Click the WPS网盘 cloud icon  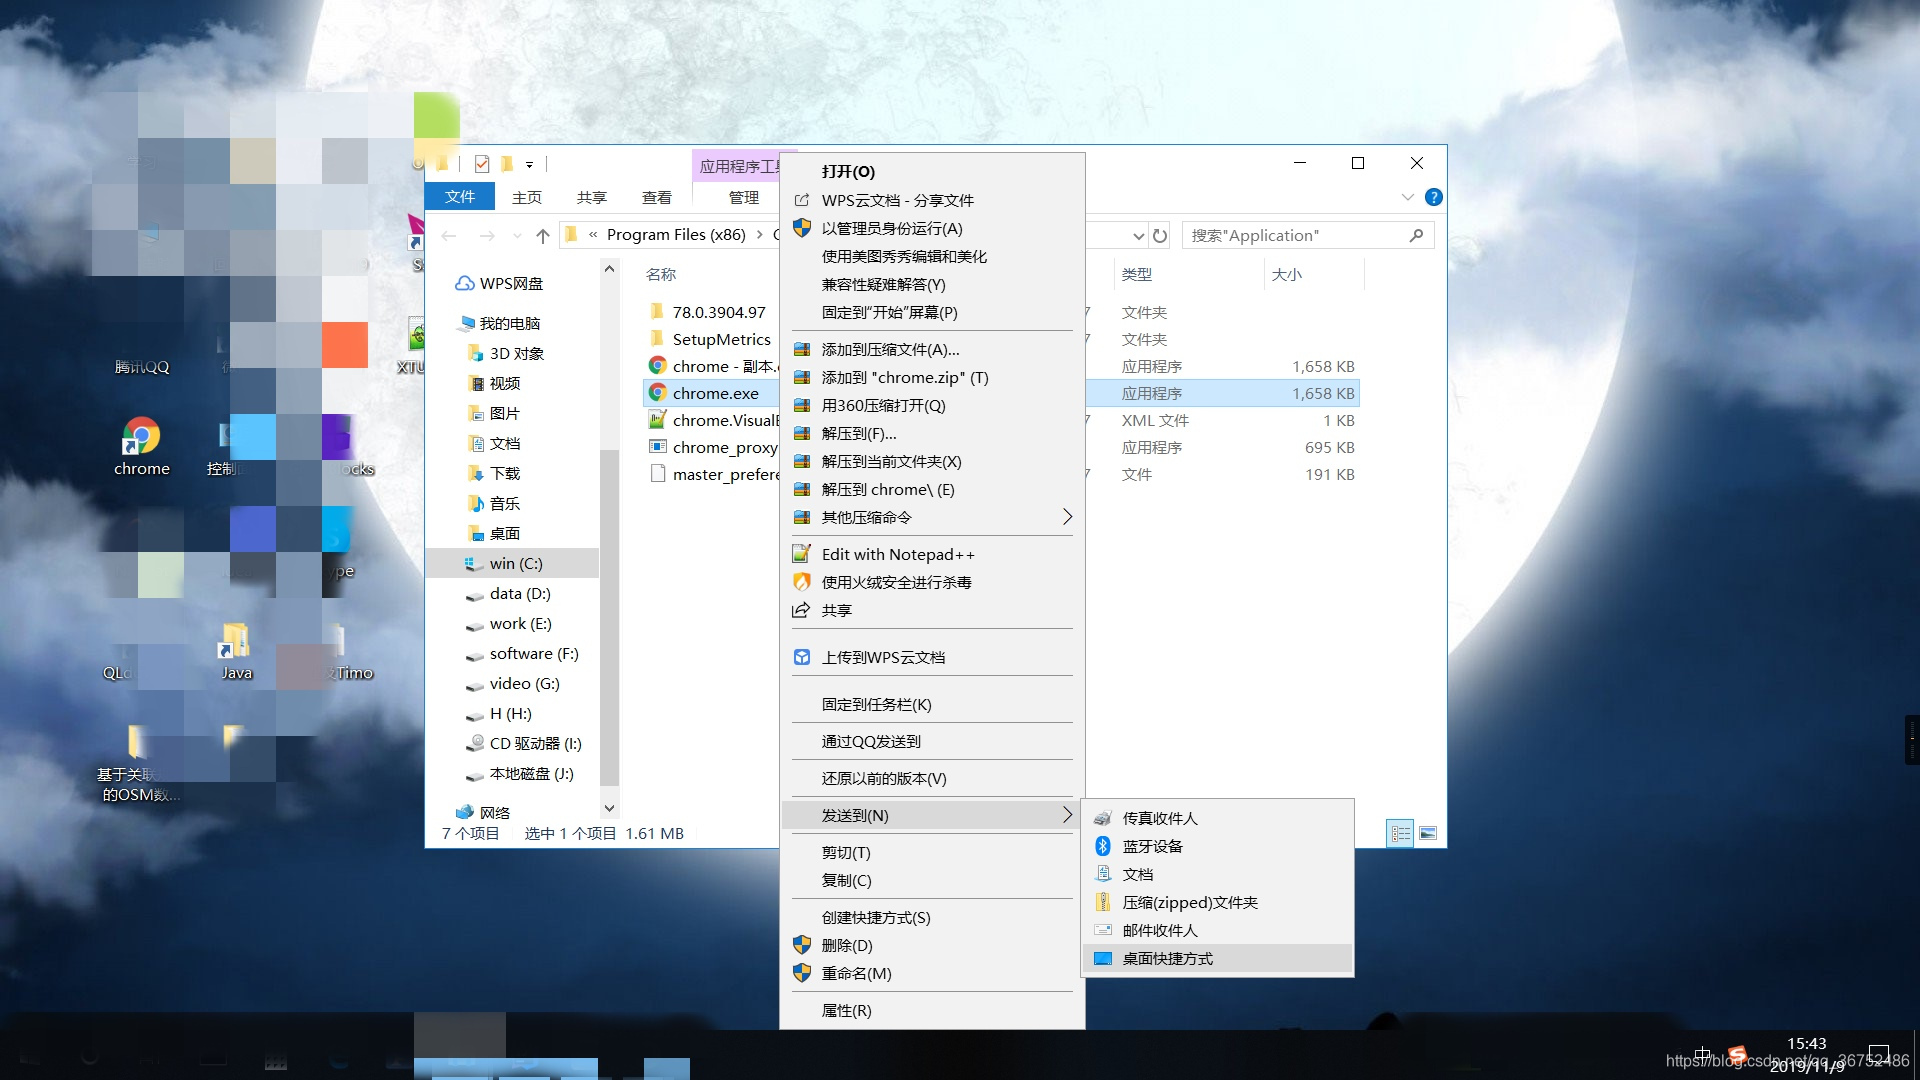pyautogui.click(x=464, y=283)
